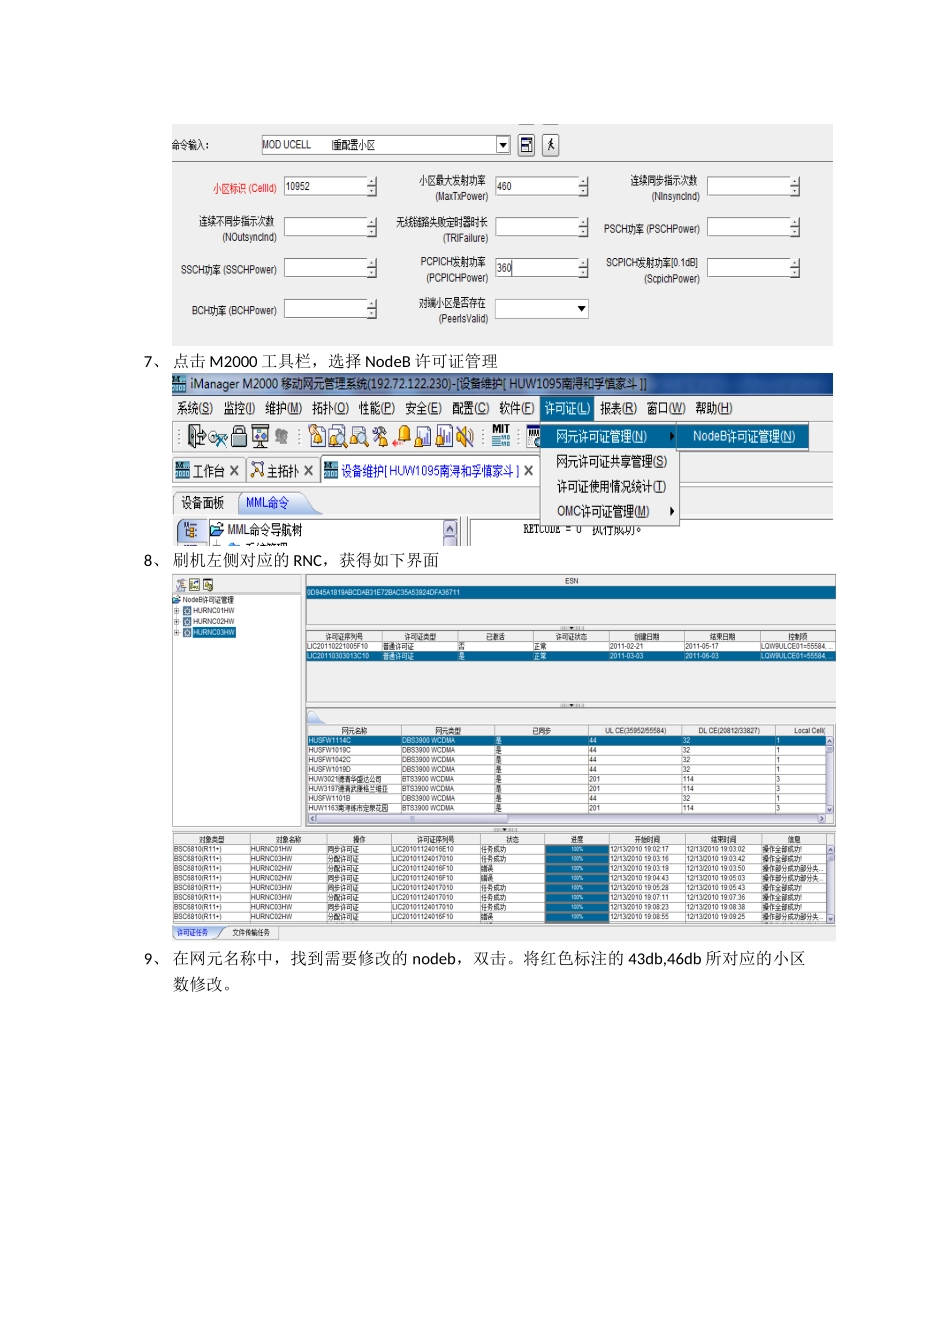Click the tree view icon beside MML命令导航树
This screenshot has height=1344, width=950.
(x=190, y=530)
